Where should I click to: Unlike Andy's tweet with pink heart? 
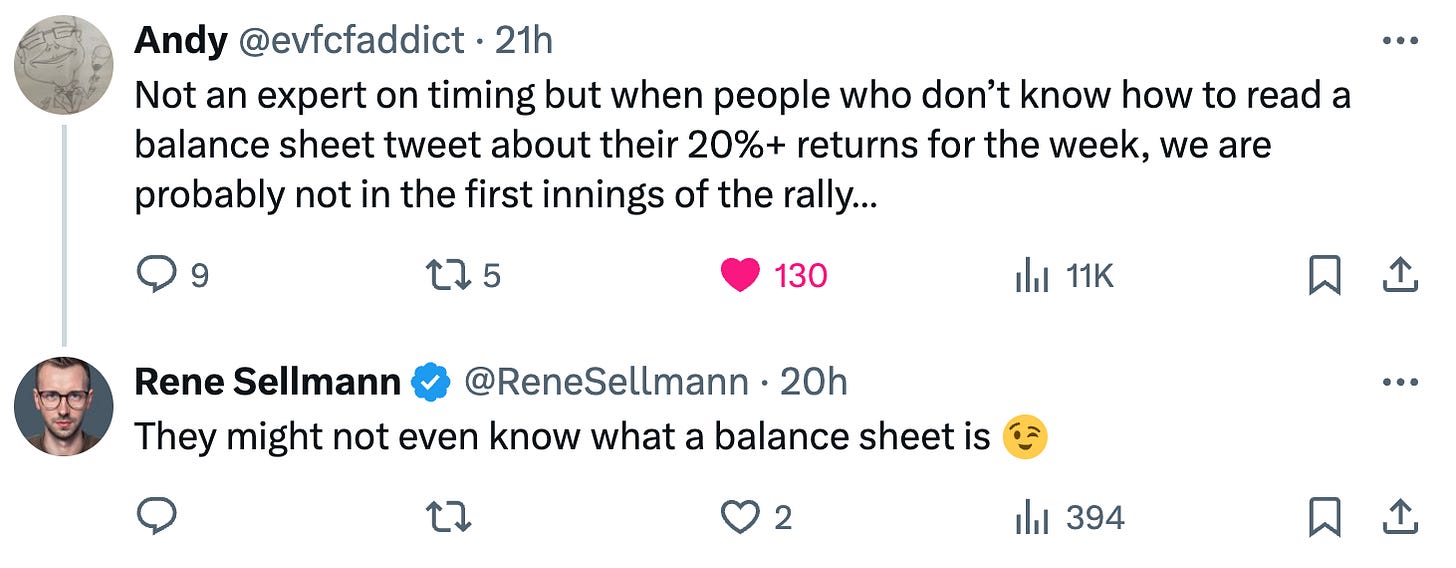(740, 275)
